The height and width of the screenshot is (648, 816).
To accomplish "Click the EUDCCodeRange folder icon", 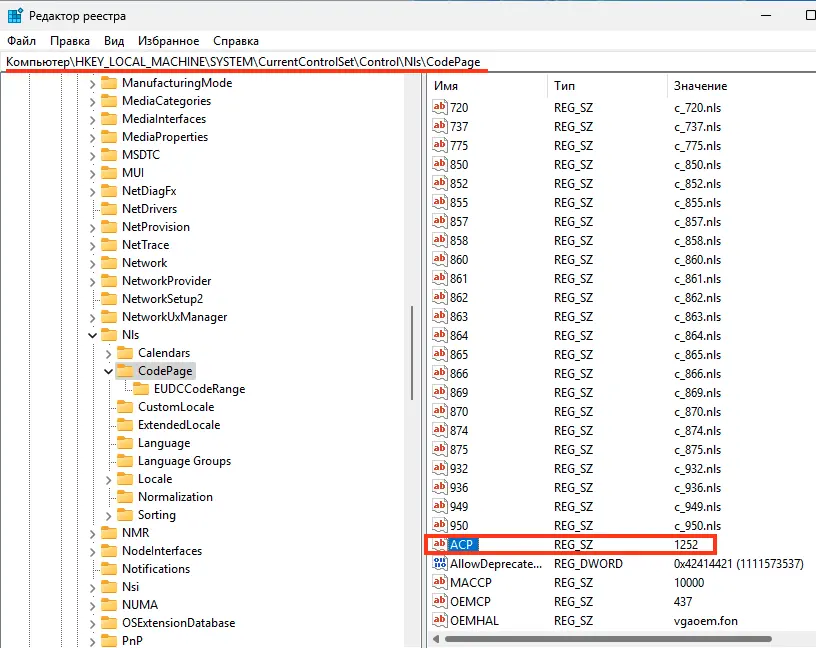I will pyautogui.click(x=141, y=388).
